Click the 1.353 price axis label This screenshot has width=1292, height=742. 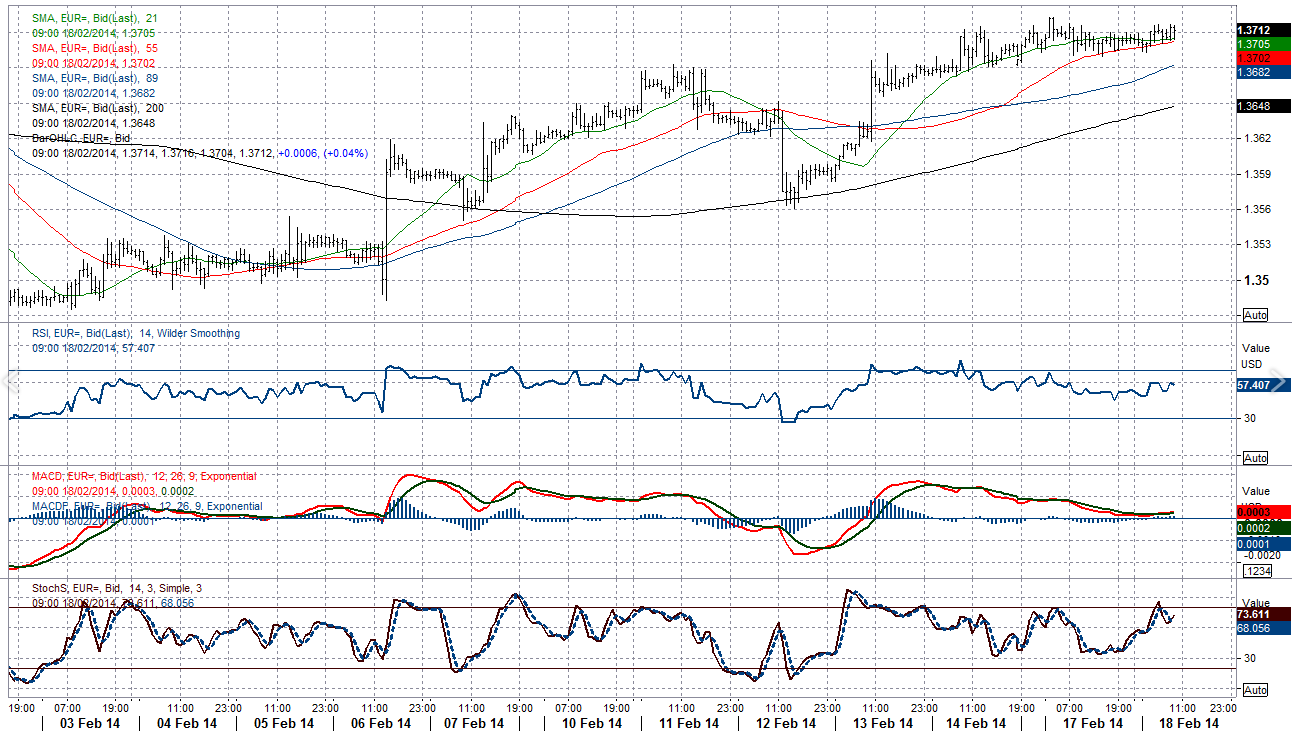pos(1256,244)
